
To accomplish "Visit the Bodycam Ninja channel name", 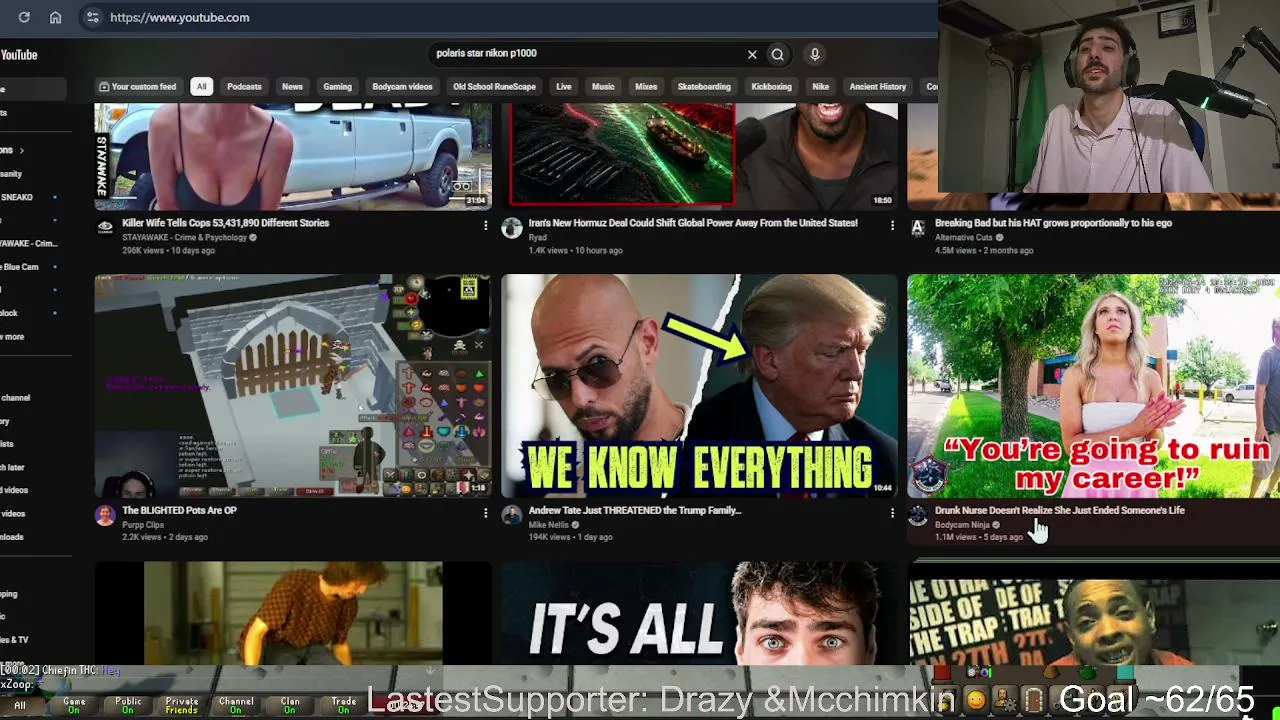I will [x=962, y=525].
